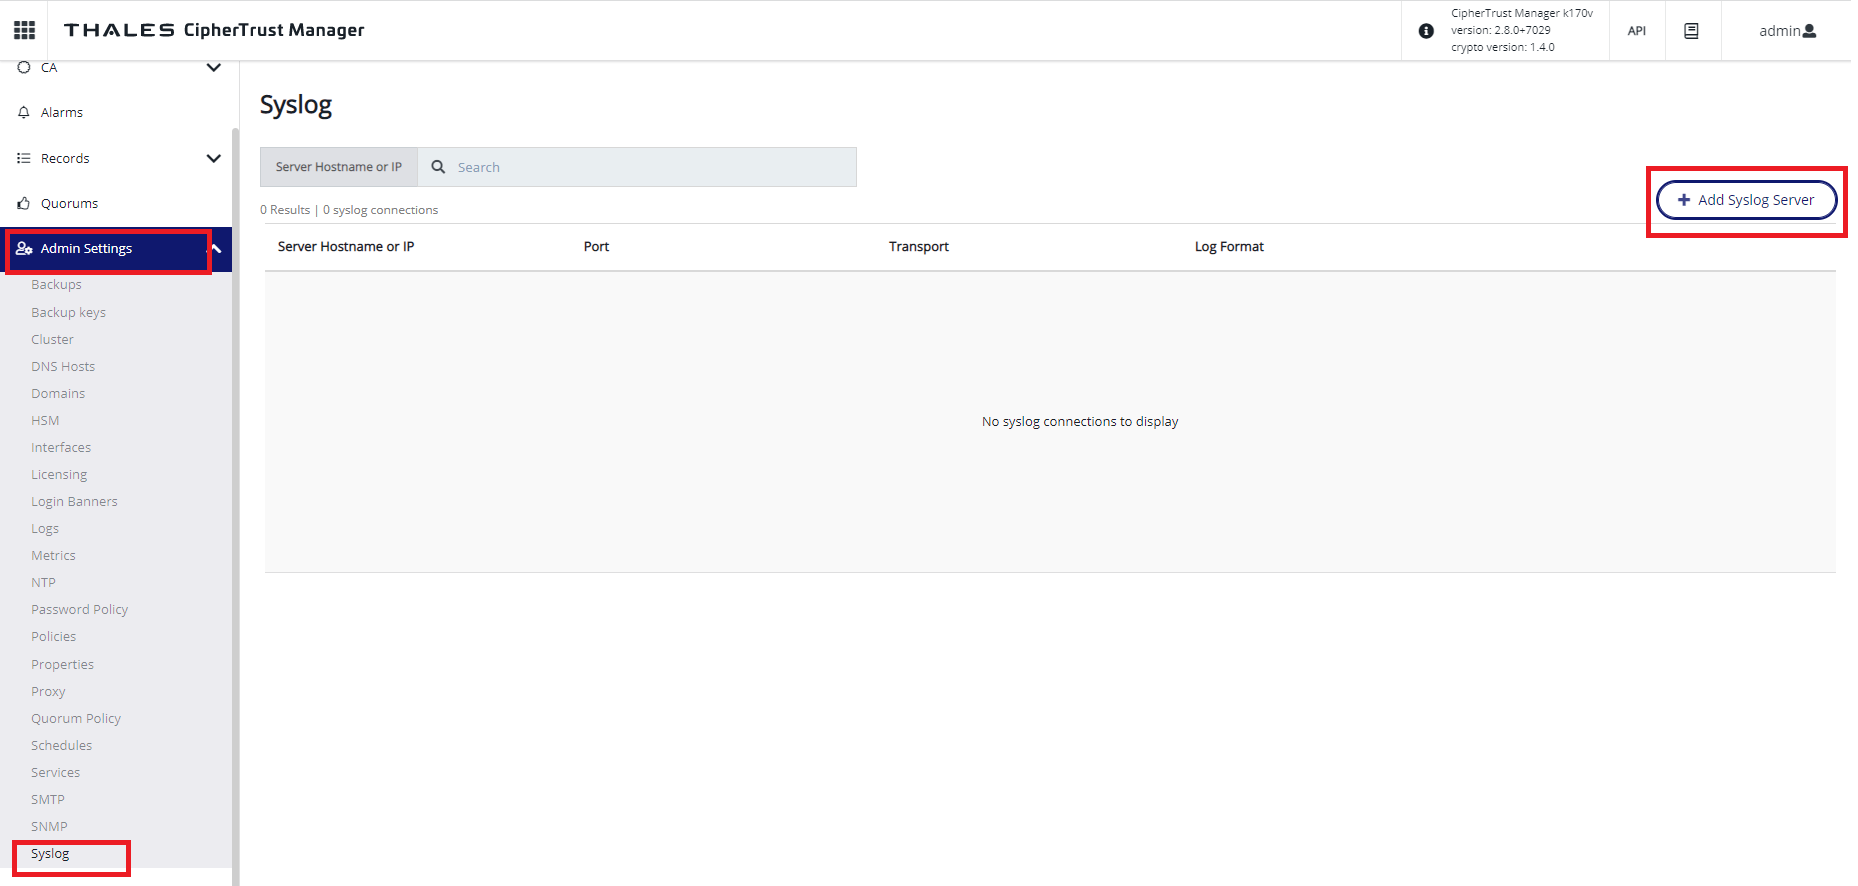
Task: Open the app launcher grid icon
Action: [x=24, y=30]
